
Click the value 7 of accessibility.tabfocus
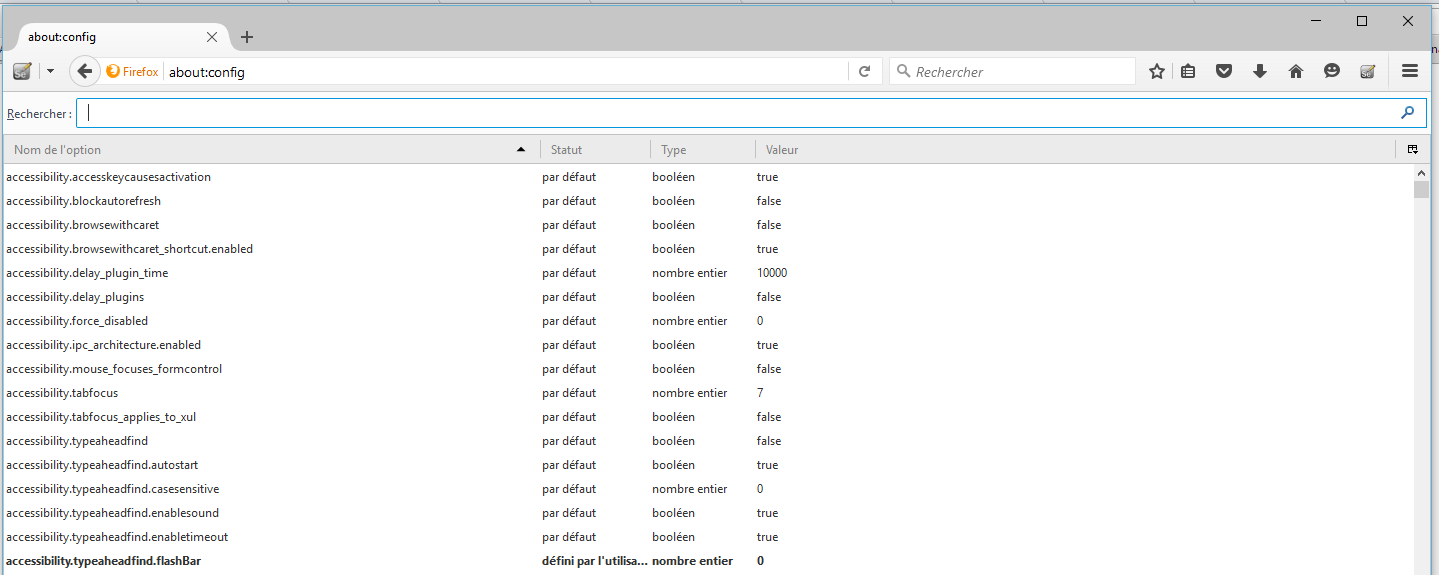coord(760,393)
